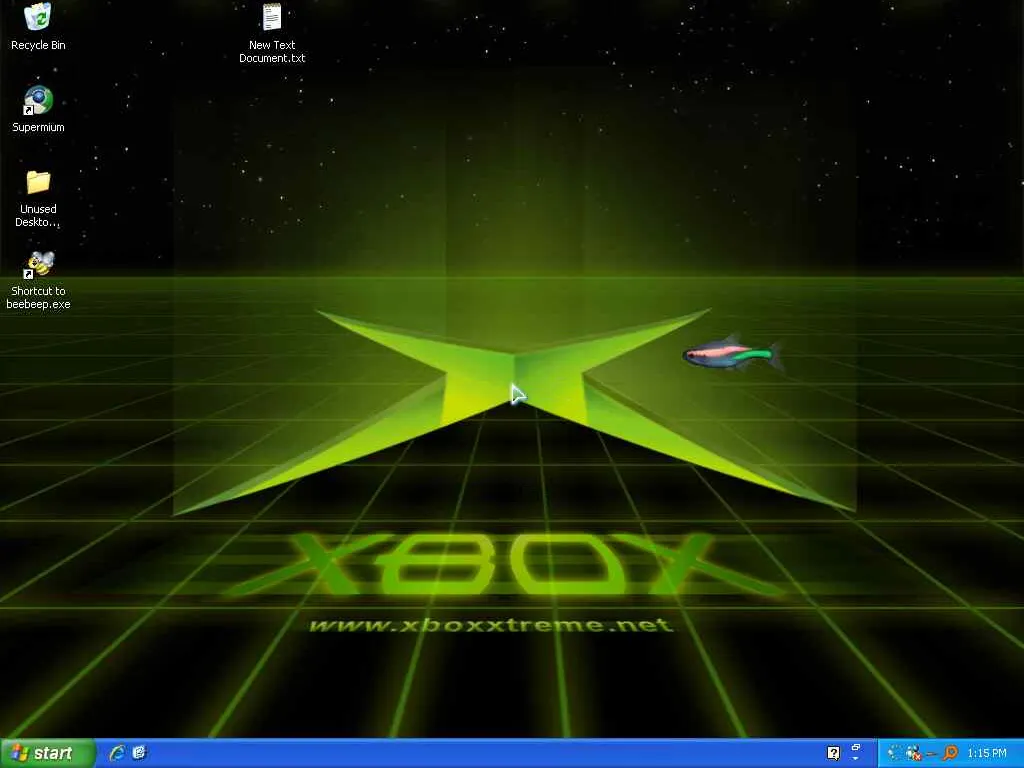Click the small dash tray icon
The height and width of the screenshot is (768, 1024).
[x=931, y=754]
